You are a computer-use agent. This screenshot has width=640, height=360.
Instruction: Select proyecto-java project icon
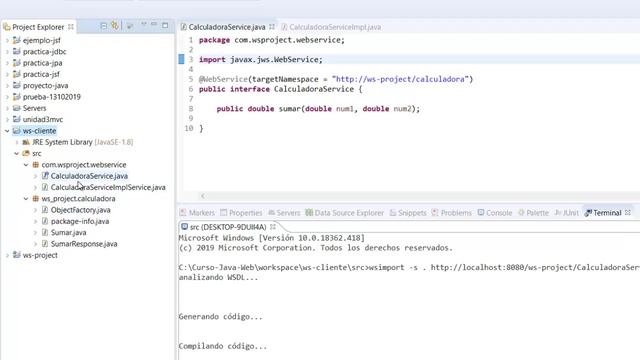(16, 85)
